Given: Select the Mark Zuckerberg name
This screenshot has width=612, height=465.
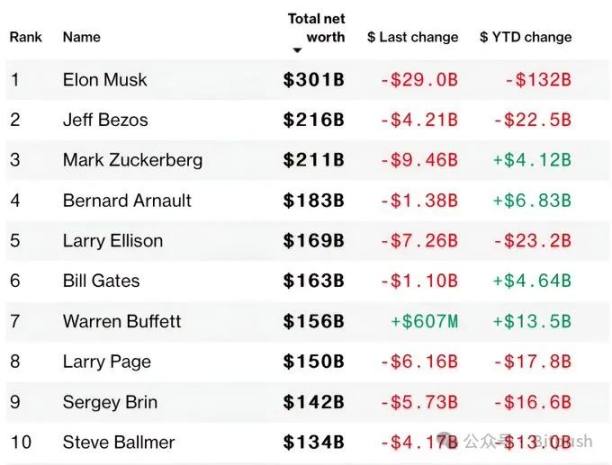Looking at the screenshot, I should coord(132,160).
